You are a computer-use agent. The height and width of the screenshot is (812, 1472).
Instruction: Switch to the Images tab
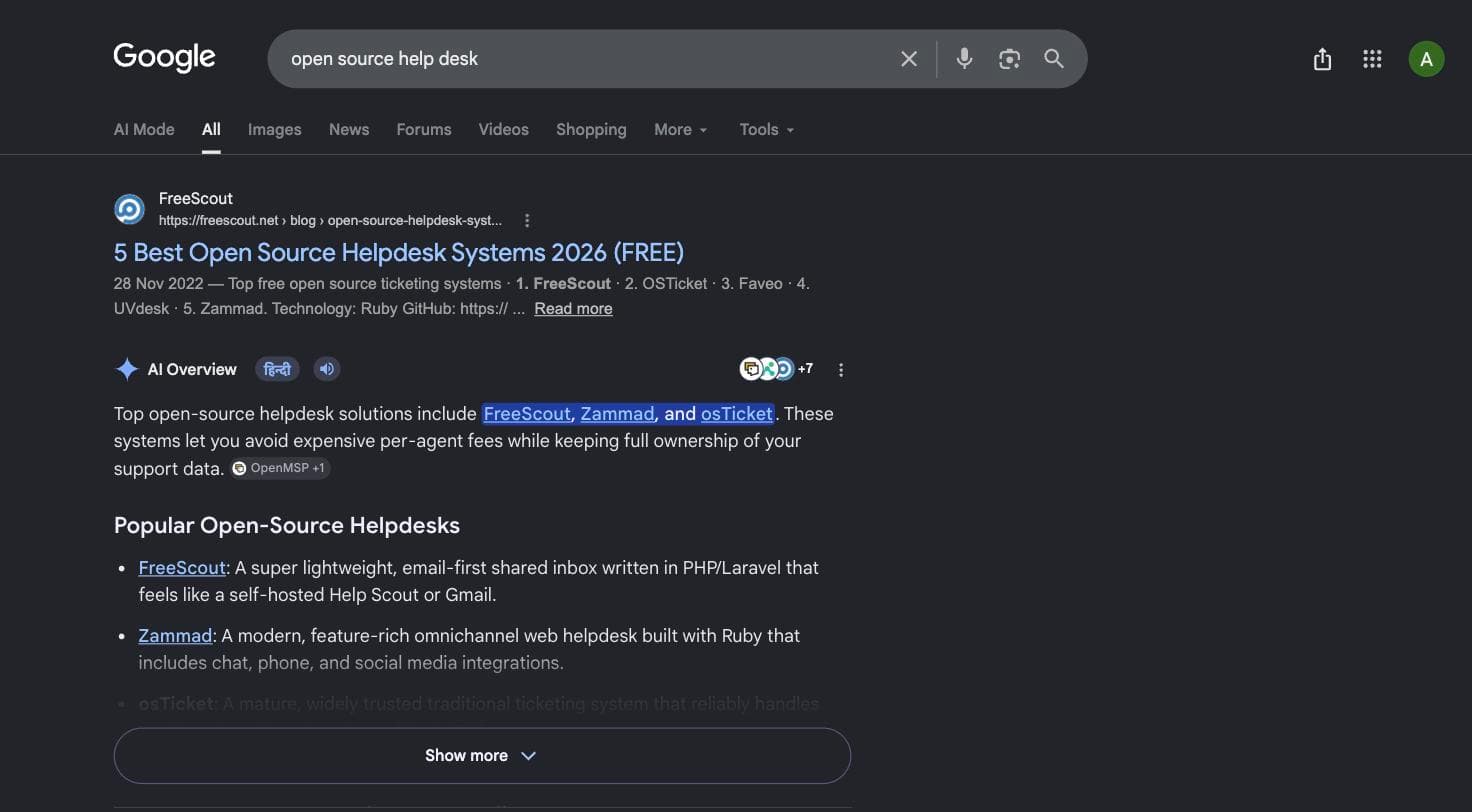274,129
